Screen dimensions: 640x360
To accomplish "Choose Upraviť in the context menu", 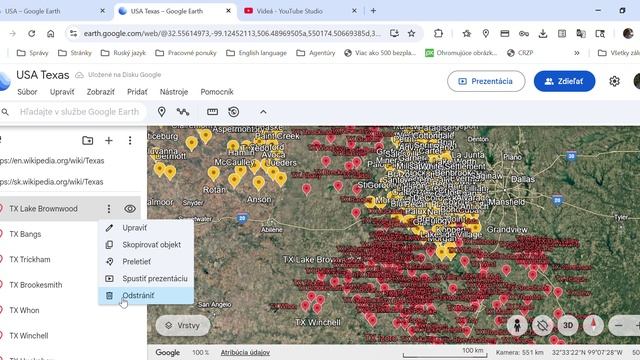I will 146,228.
